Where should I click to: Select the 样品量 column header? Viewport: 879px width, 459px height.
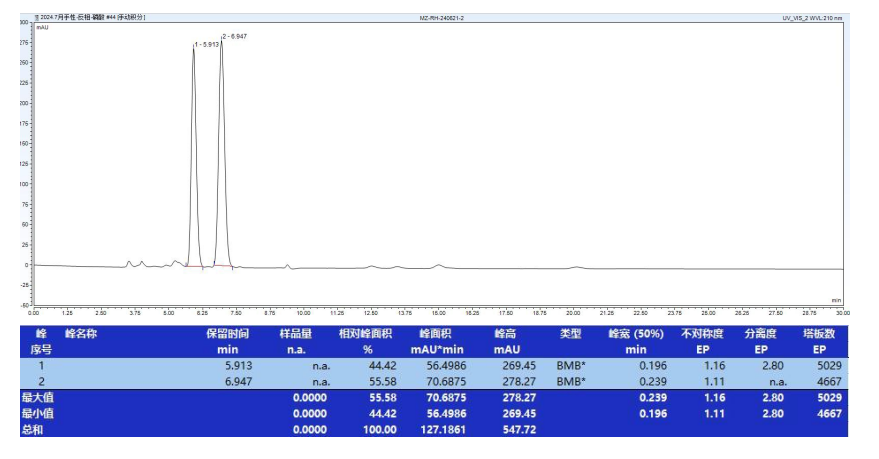[x=296, y=332]
